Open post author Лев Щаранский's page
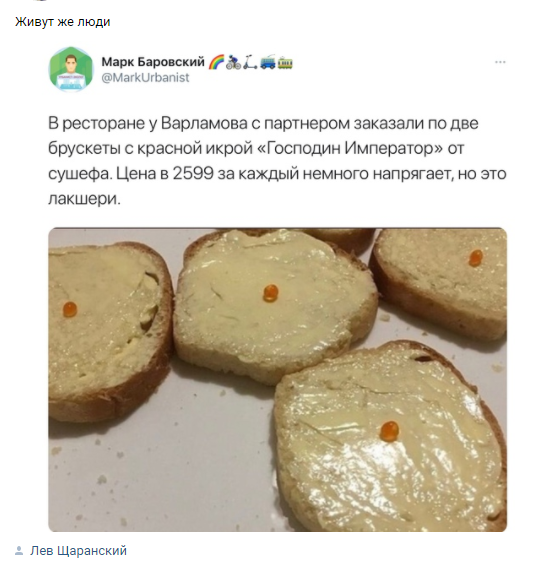 click(78, 550)
